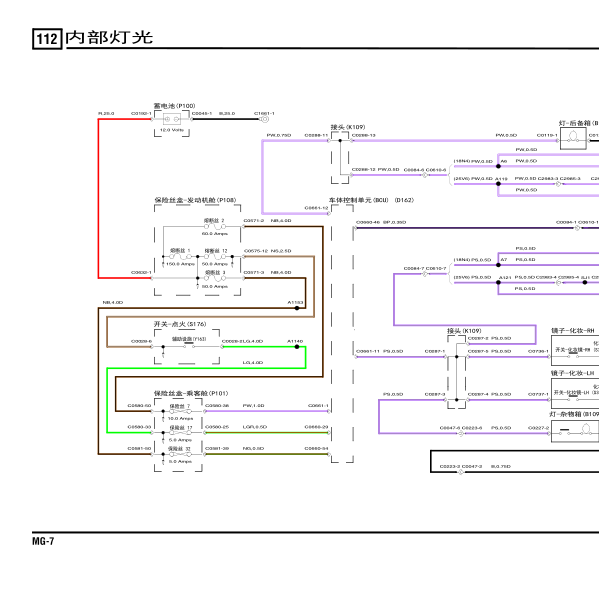The image size is (599, 595).
Task: Click the 保险丝盒-乘客舱 (P101) label
Action: coord(191,393)
